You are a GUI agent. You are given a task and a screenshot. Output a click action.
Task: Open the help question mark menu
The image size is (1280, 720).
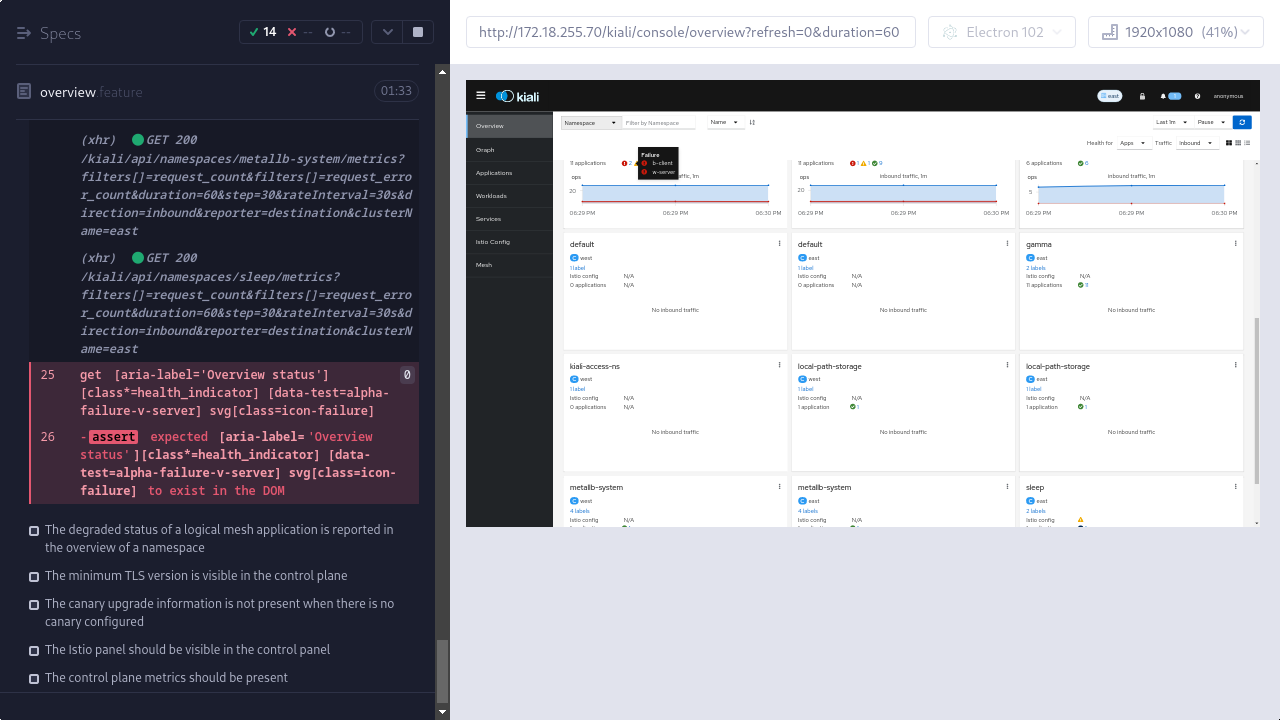(x=1197, y=96)
